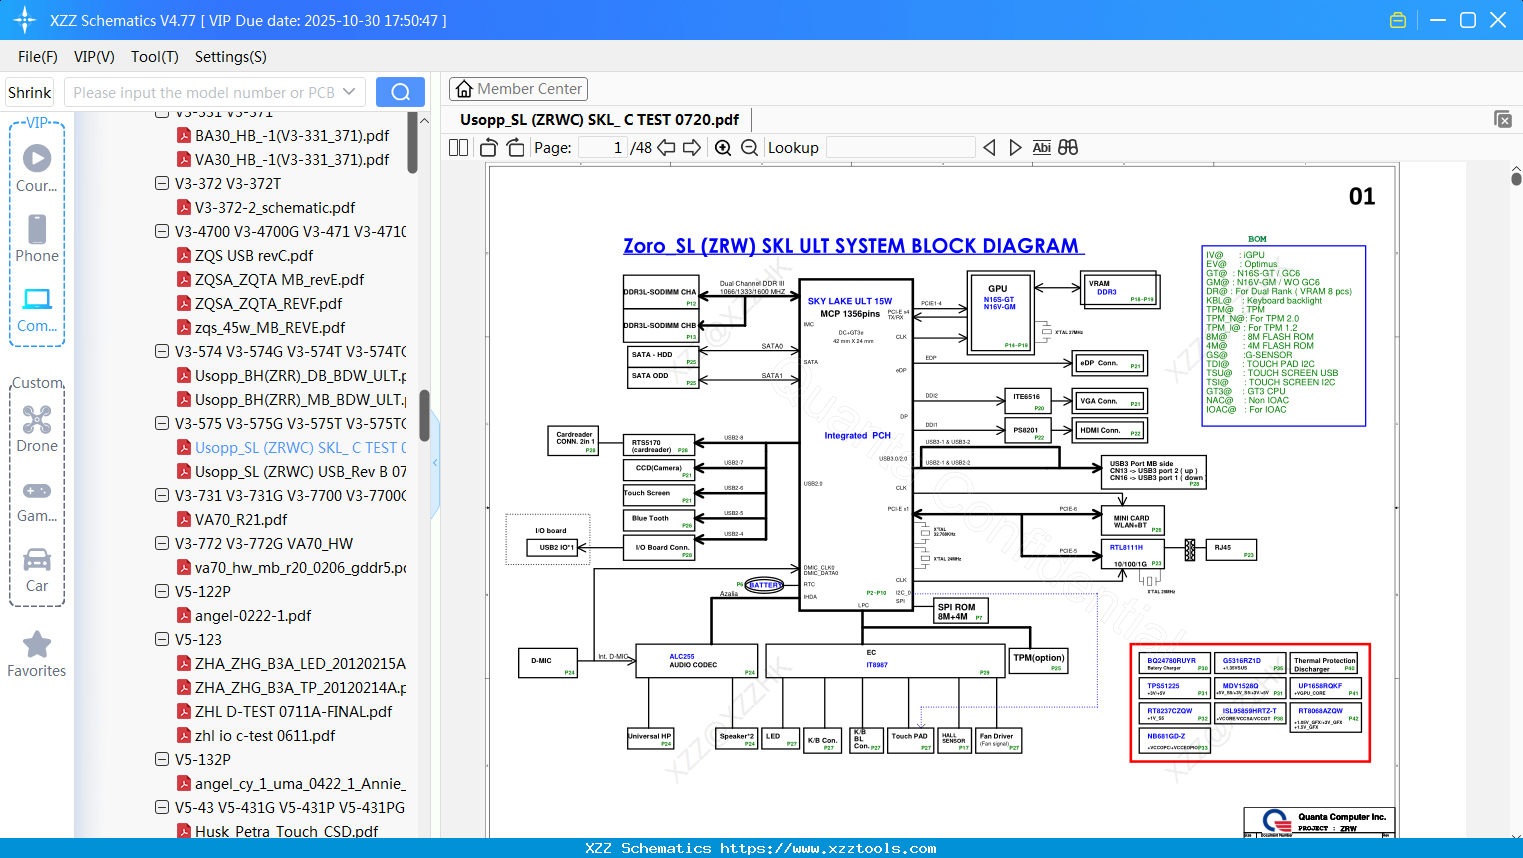Open BA30_HB_-1(V3-331_371).pdf
This screenshot has width=1523, height=858.
[292, 136]
